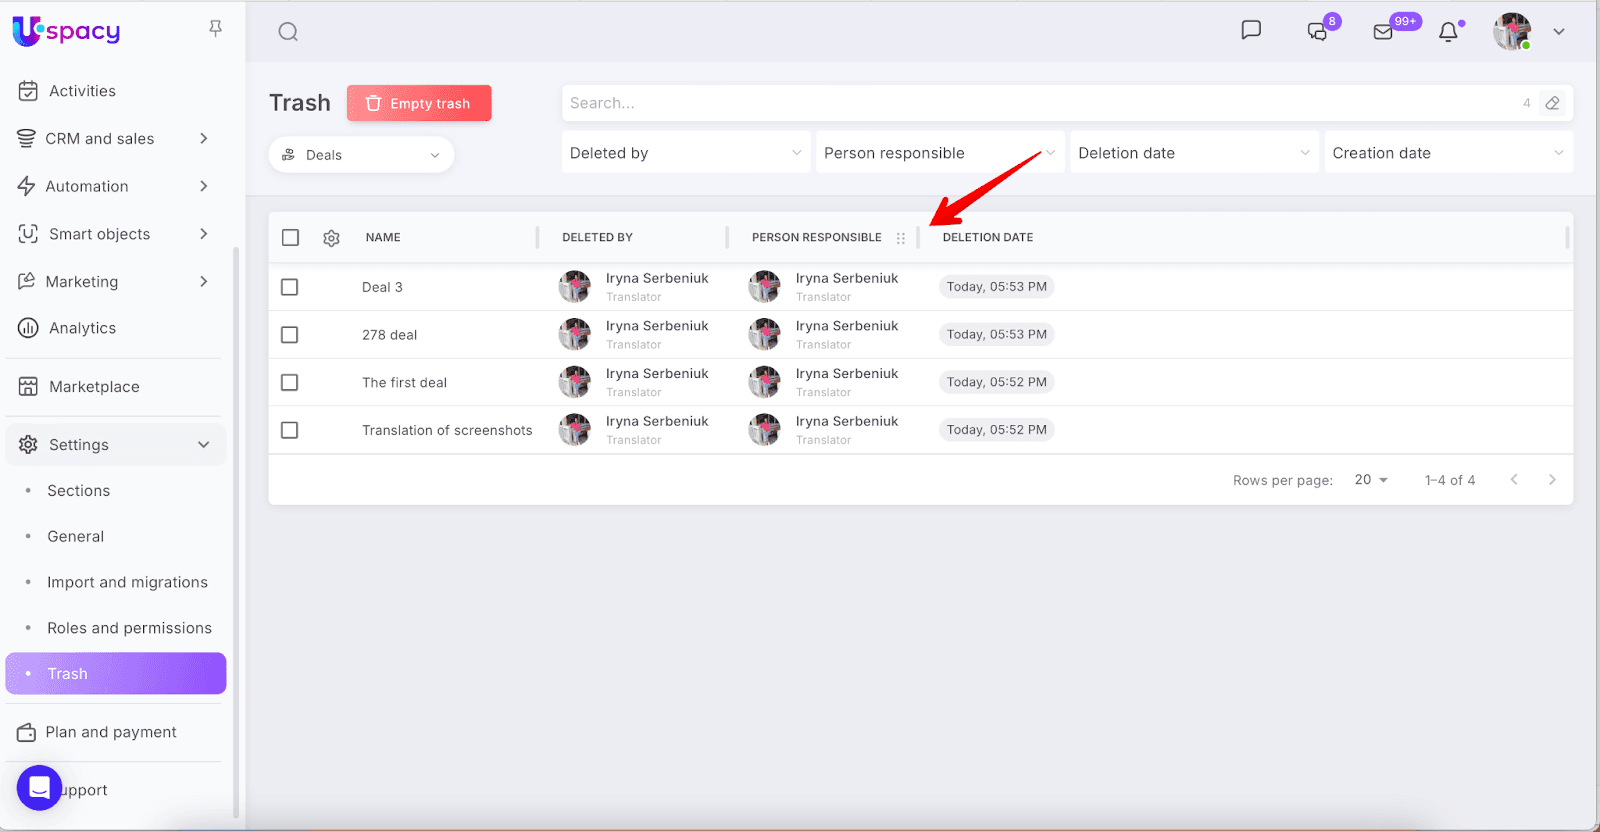Select the Translation of screenshots row checkbox
This screenshot has height=832, width=1600.
(290, 430)
